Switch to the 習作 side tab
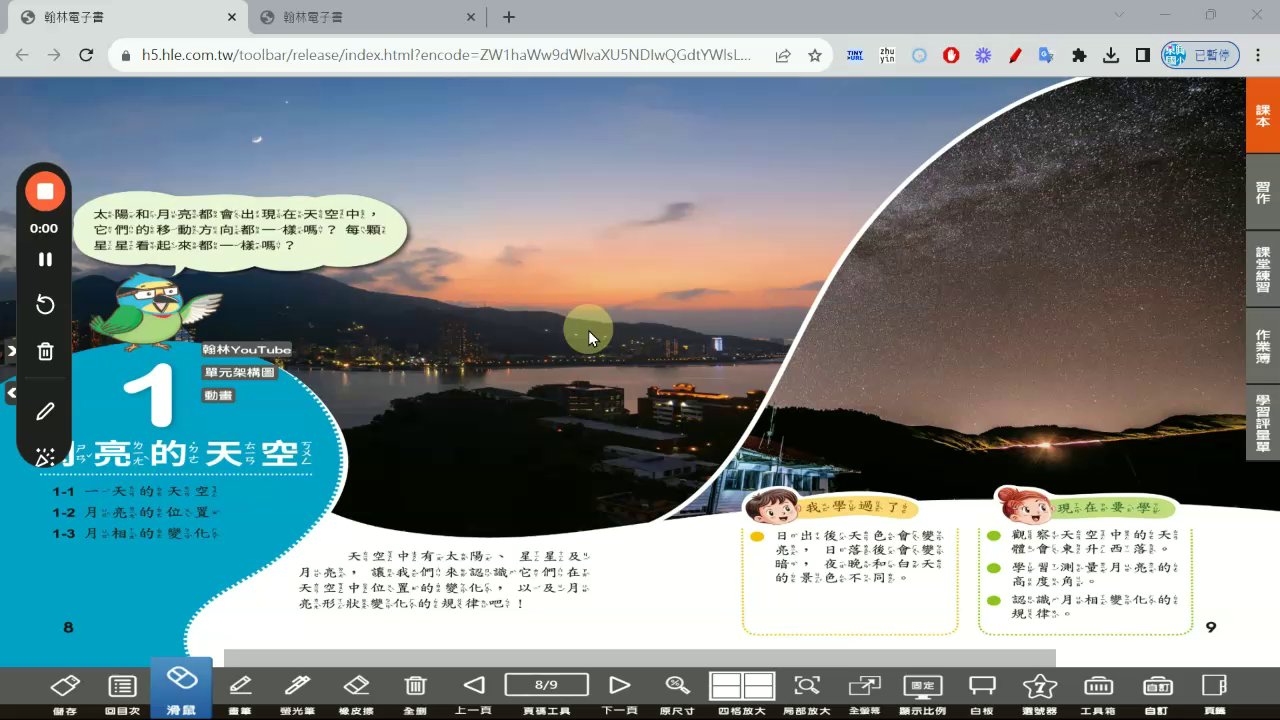Viewport: 1280px width, 720px height. click(1263, 192)
